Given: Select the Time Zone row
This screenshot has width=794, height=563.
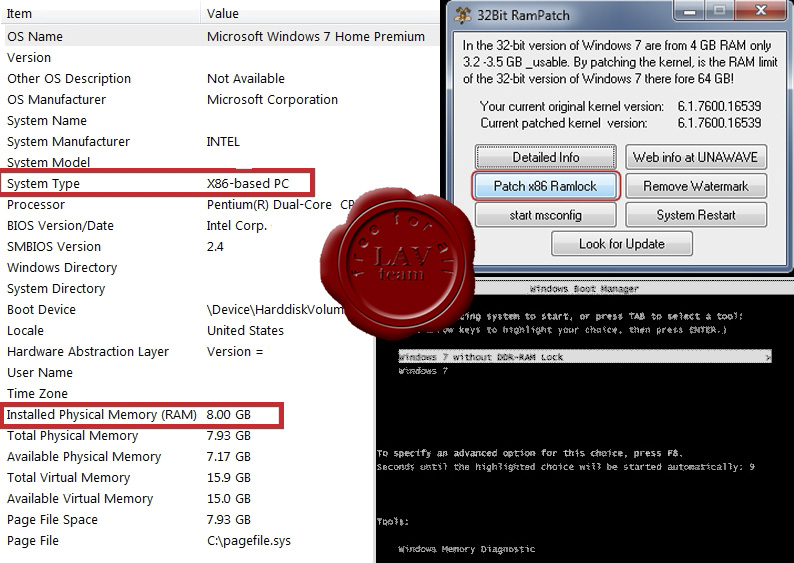Looking at the screenshot, I should (187, 393).
